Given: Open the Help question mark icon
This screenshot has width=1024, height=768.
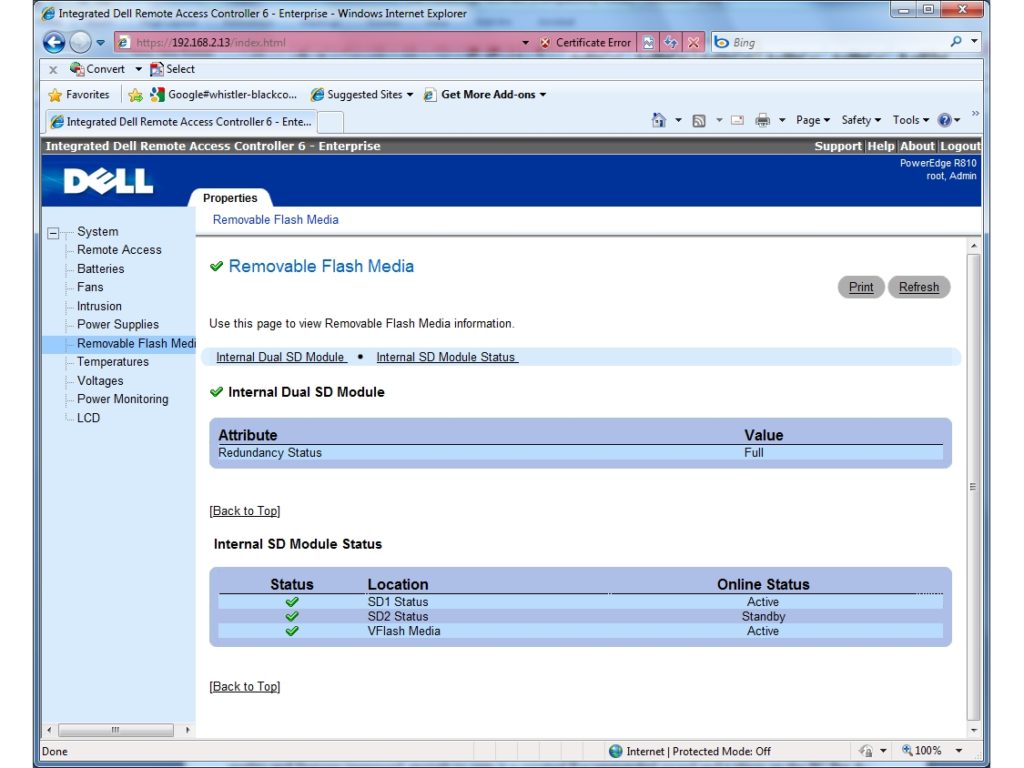Looking at the screenshot, I should pos(944,119).
